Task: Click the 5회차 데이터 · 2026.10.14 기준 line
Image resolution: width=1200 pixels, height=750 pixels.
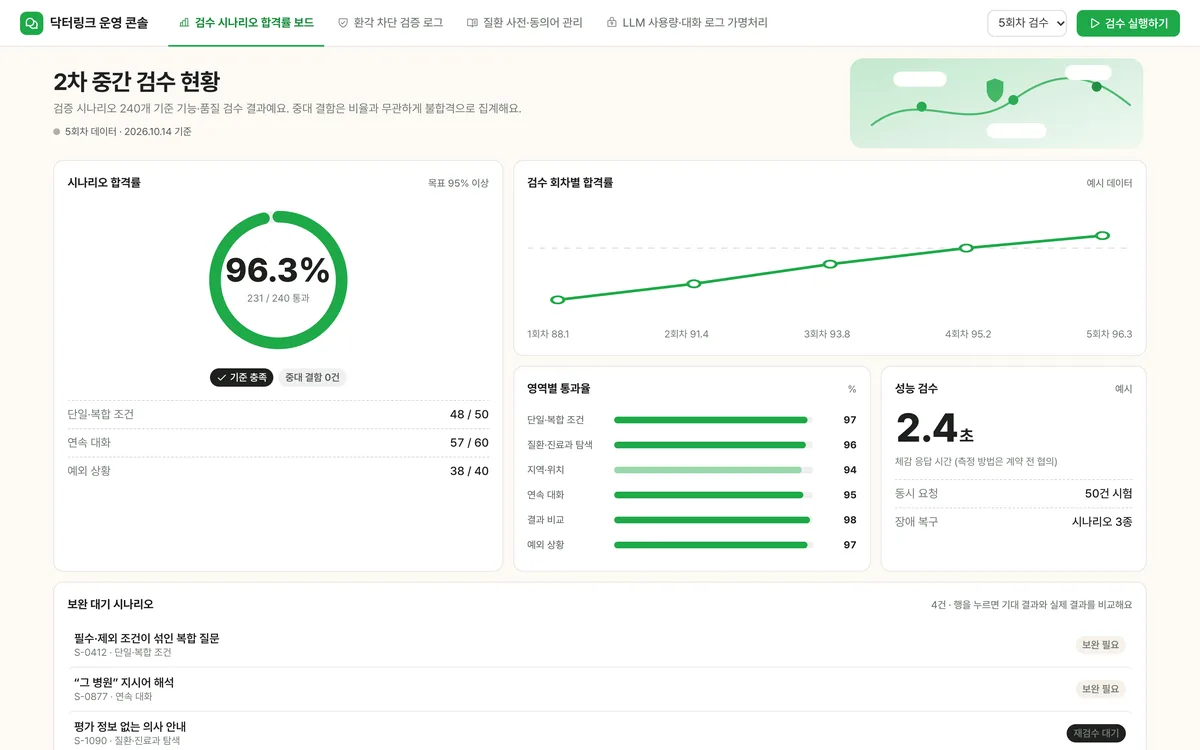Action: pos(122,131)
